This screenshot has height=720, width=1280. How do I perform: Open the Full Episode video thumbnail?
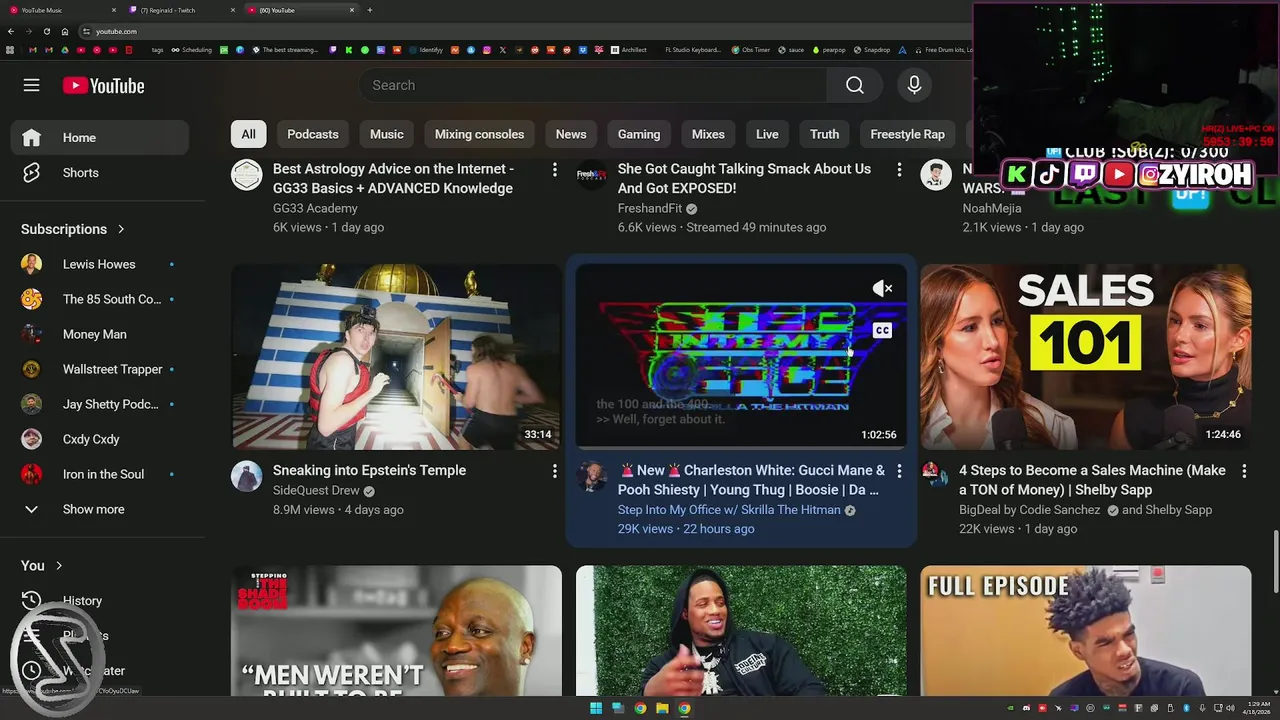[1086, 631]
